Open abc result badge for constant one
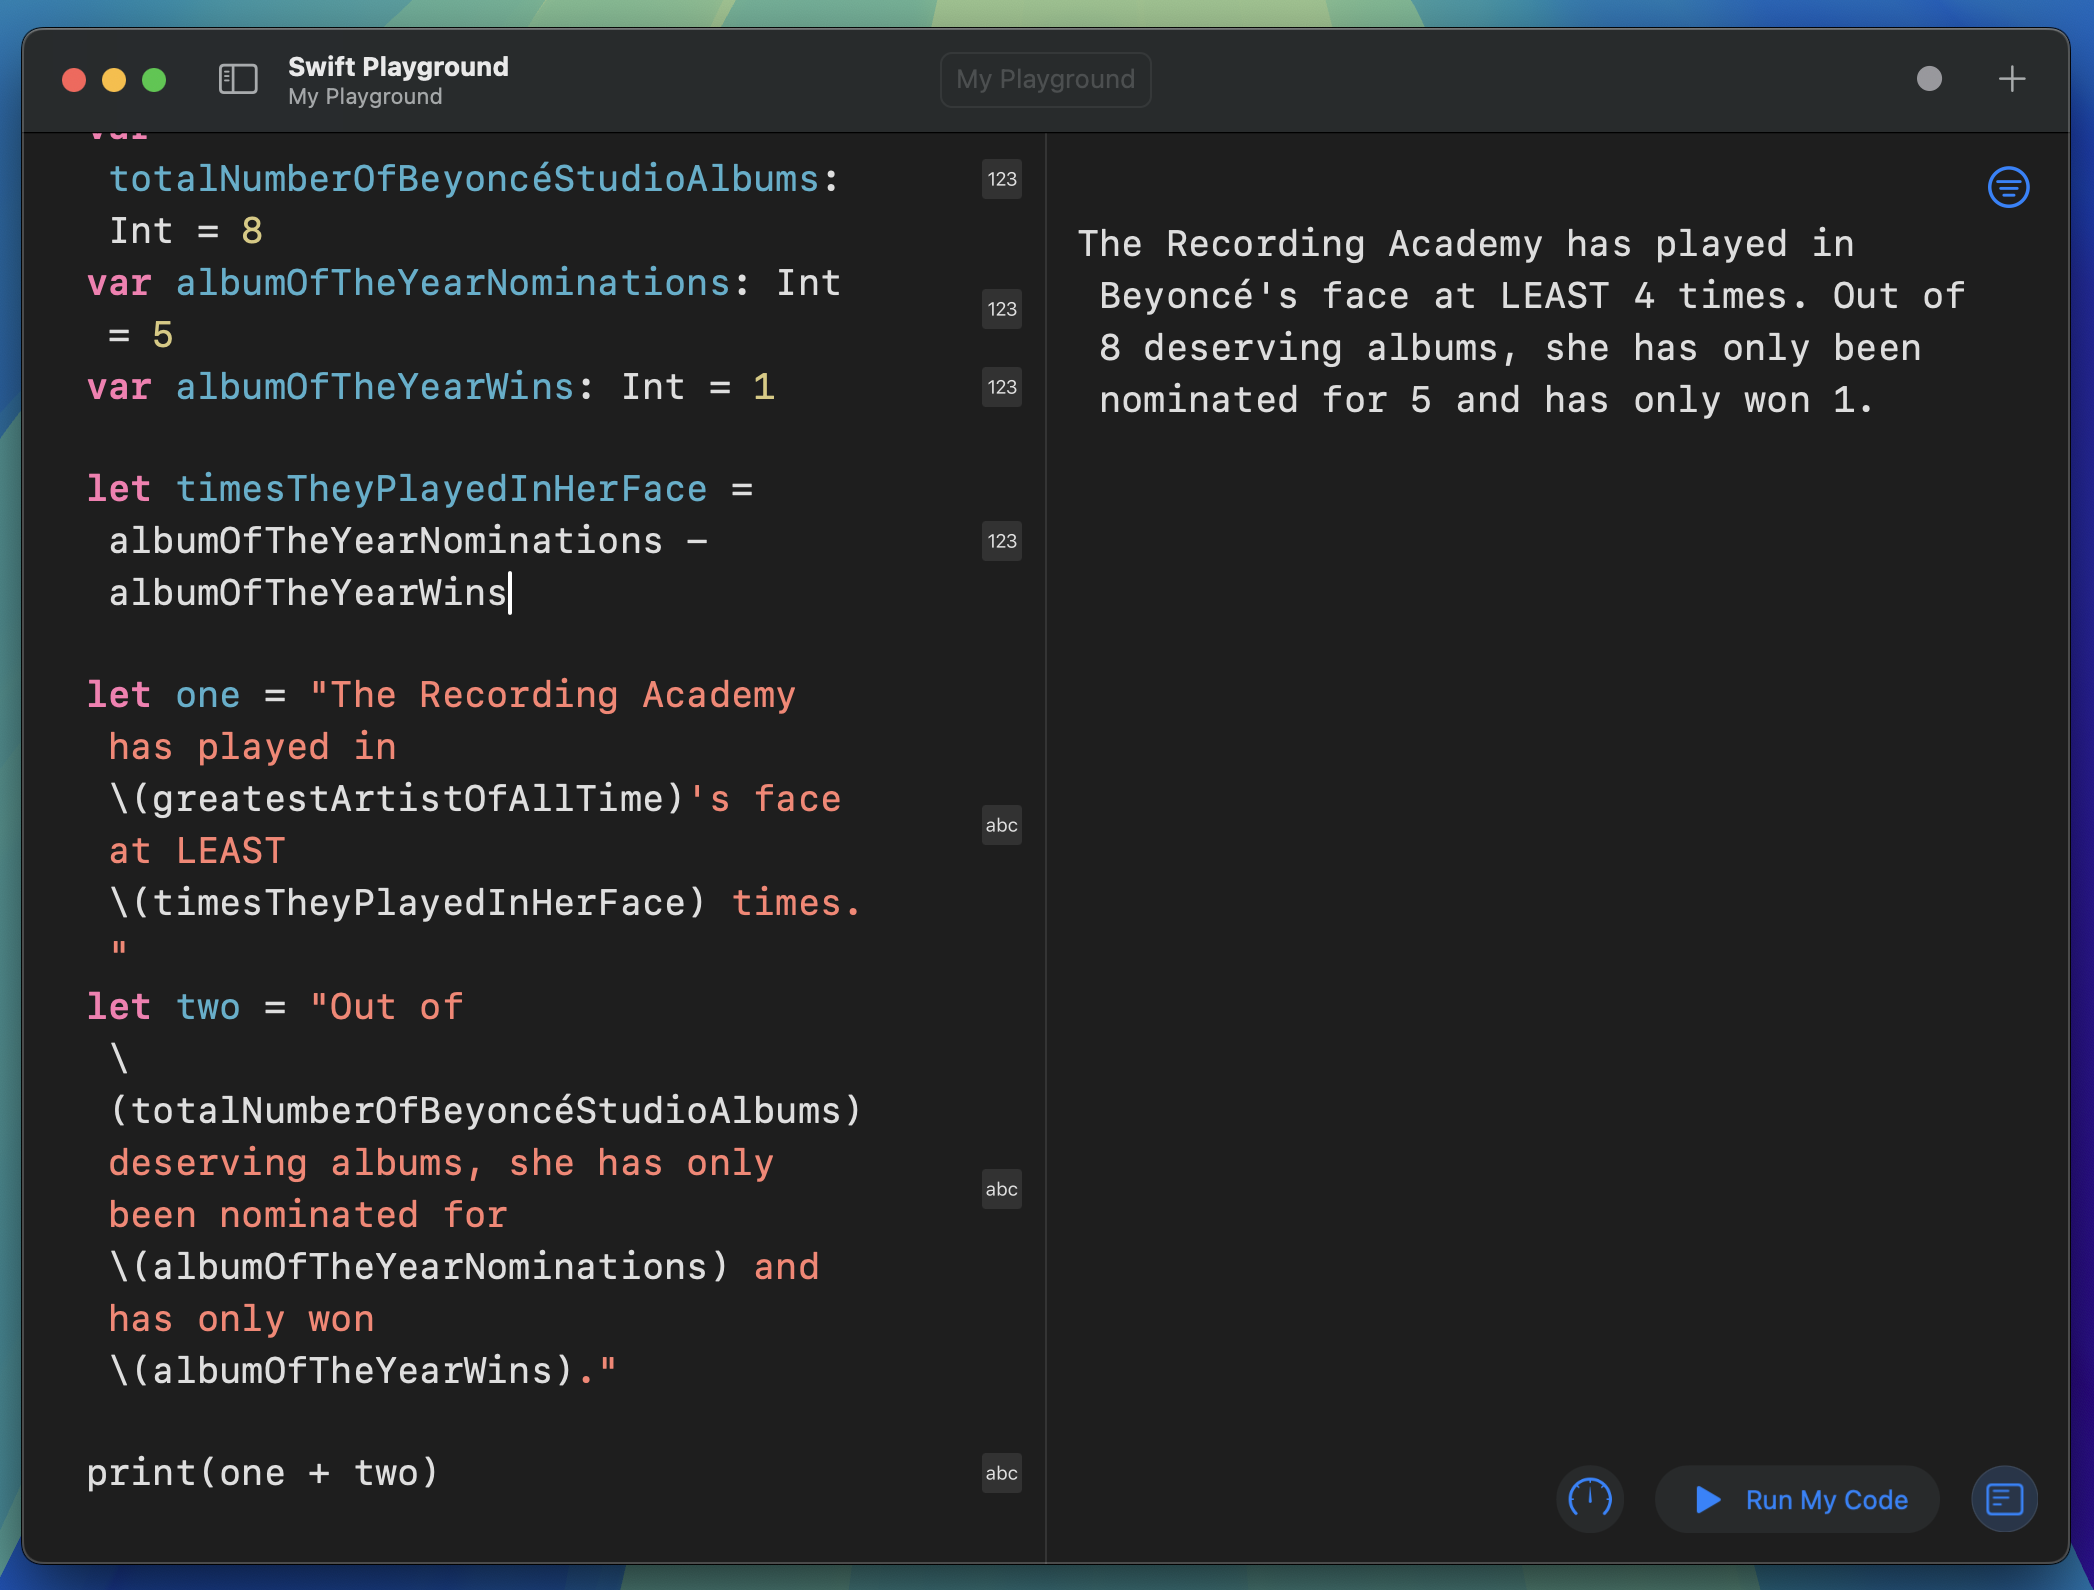Screen dimensions: 2094x1590 [1001, 825]
